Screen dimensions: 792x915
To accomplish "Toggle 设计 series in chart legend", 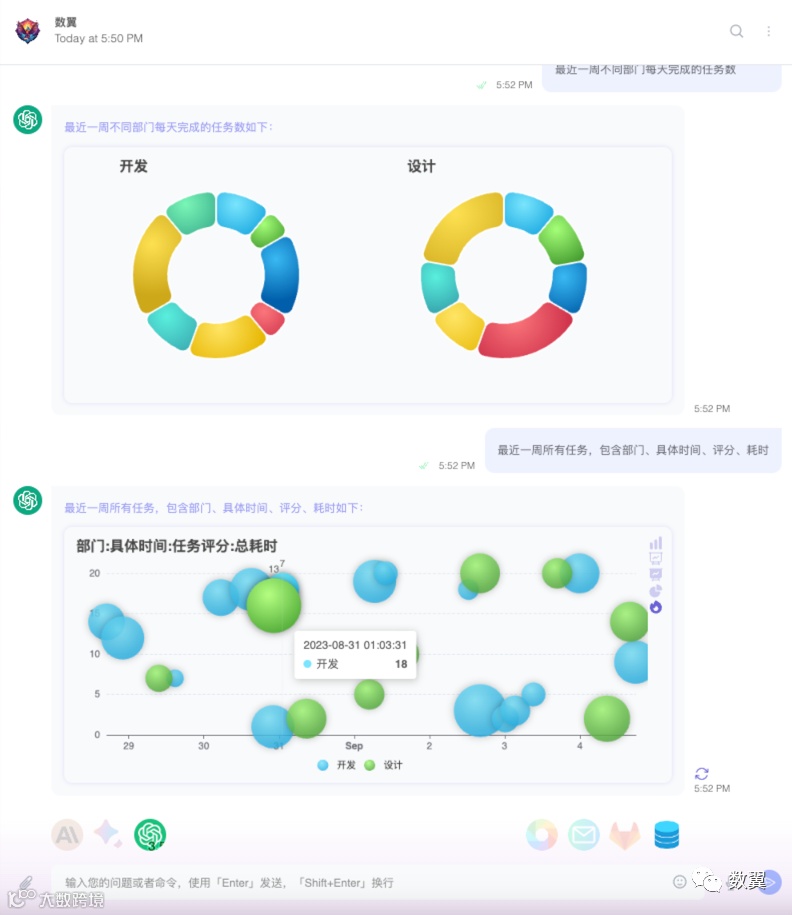I will (383, 765).
